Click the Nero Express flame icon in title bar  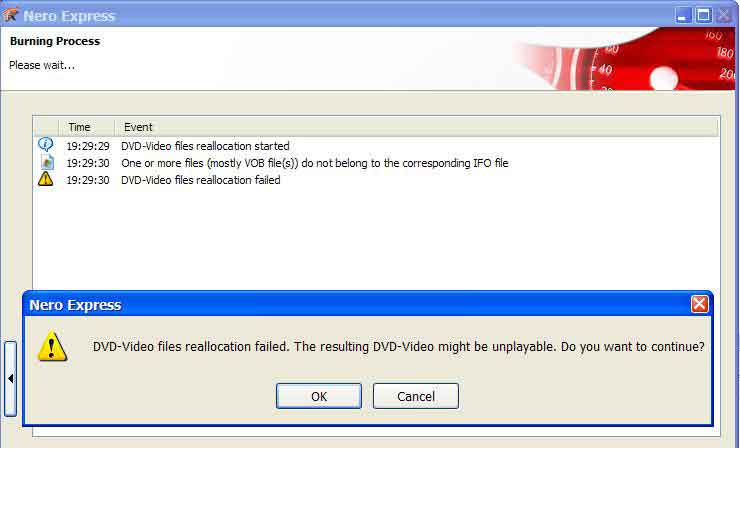(10, 15)
